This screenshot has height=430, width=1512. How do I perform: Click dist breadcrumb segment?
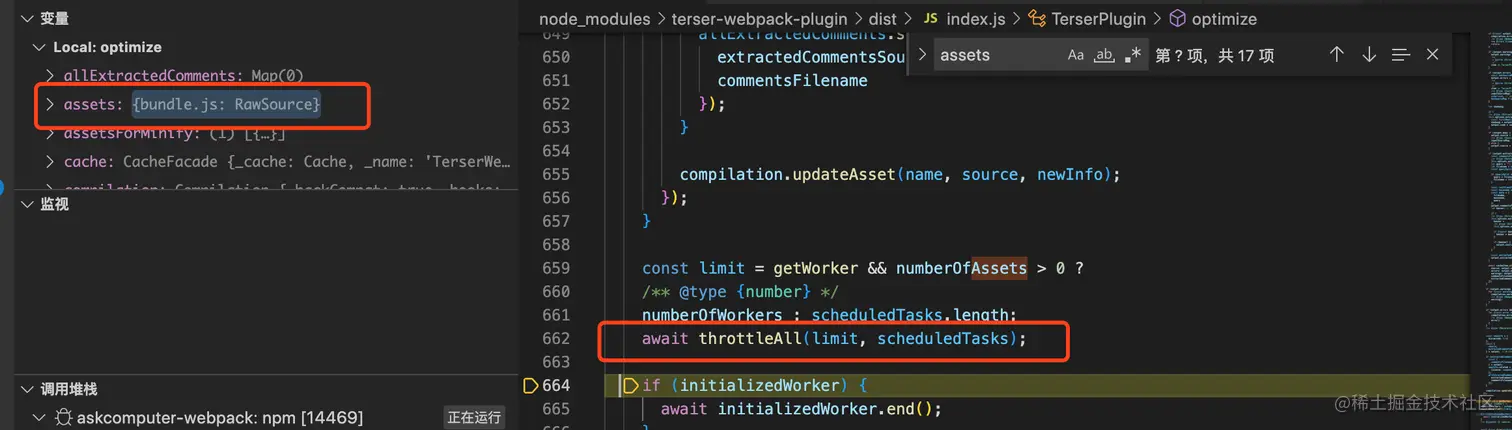pos(883,19)
